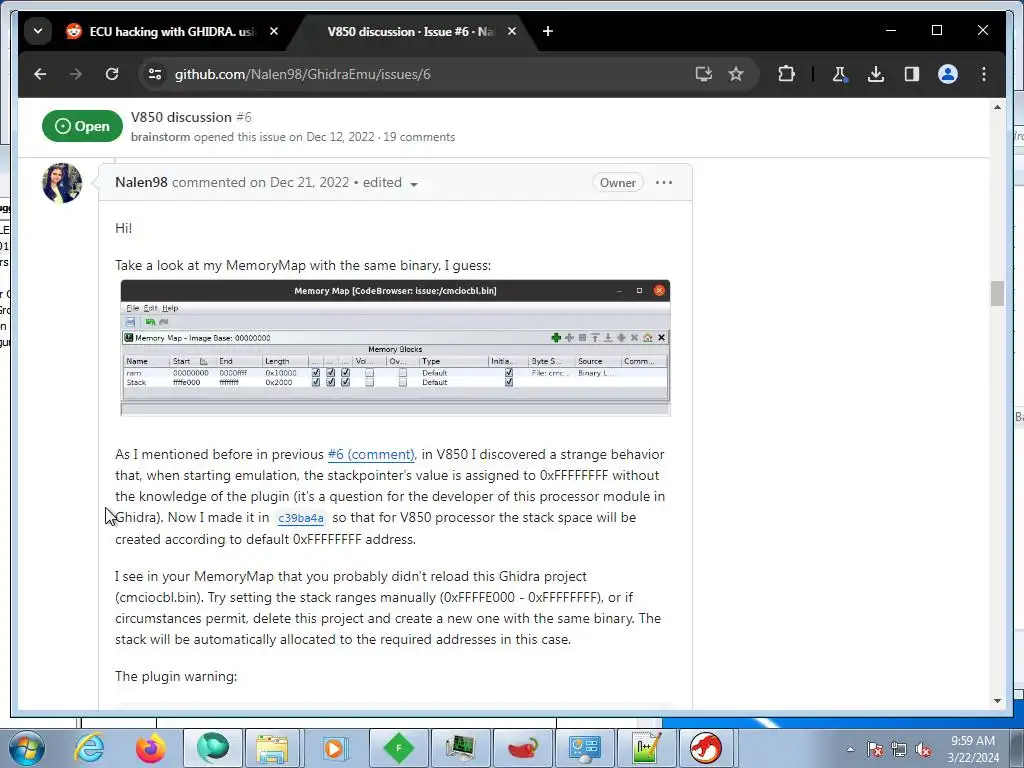Viewport: 1024px width, 768px height.
Task: Click the scrollbar down arrow
Action: pos(997,701)
